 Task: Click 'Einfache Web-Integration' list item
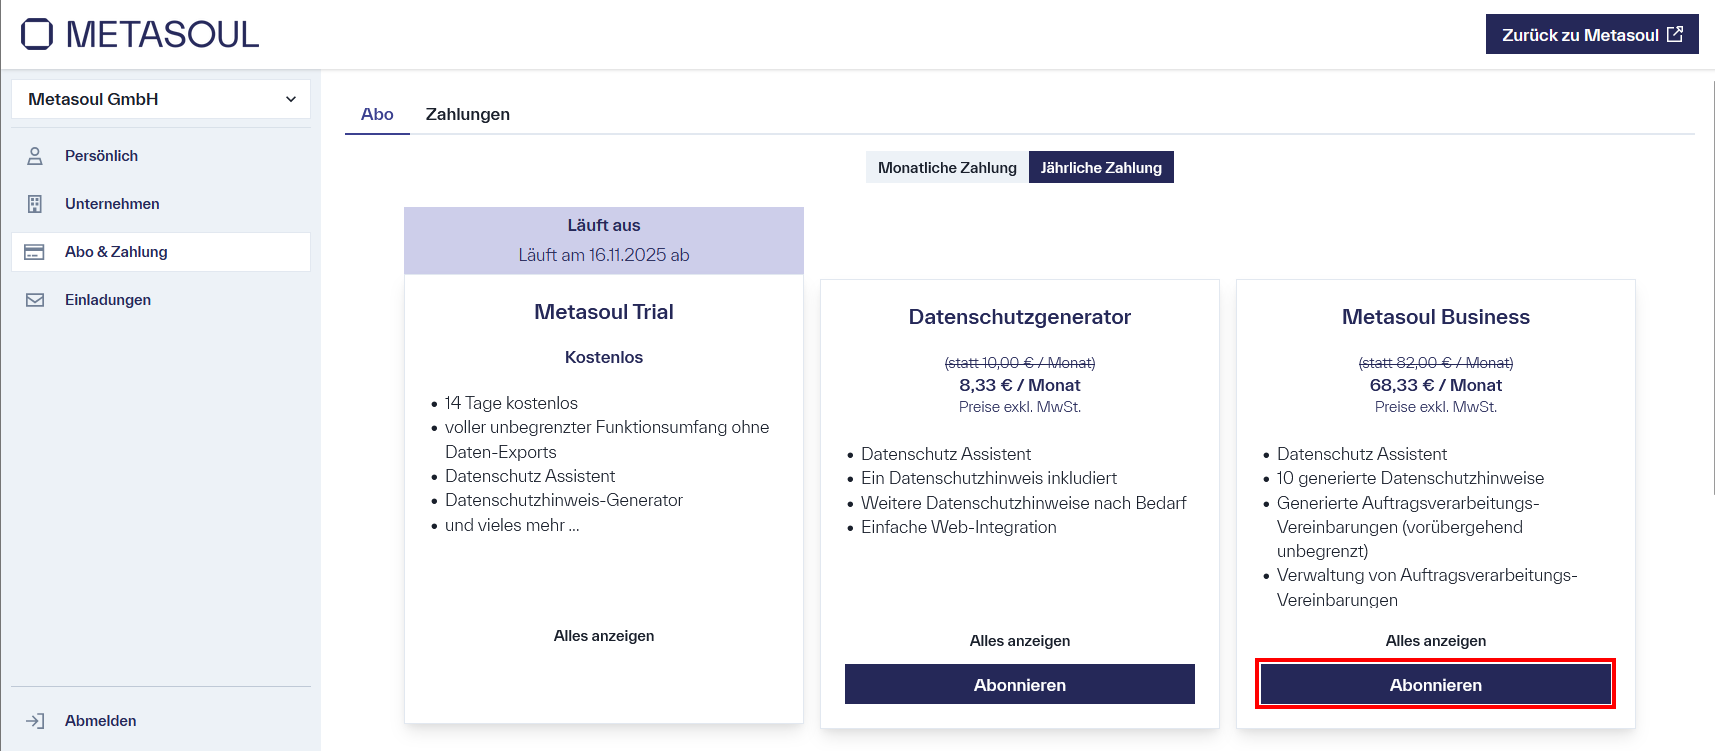pyautogui.click(x=959, y=527)
